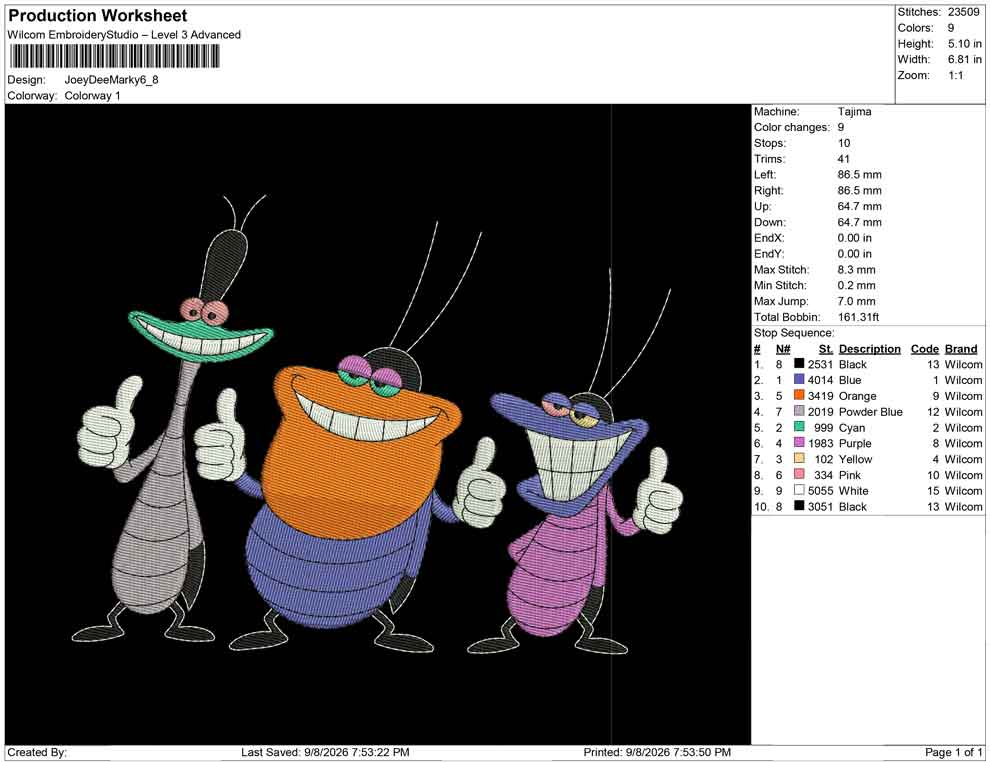Viewport: 990px width, 762px height.
Task: Click the 'Powder Blue' description text
Action: 871,412
